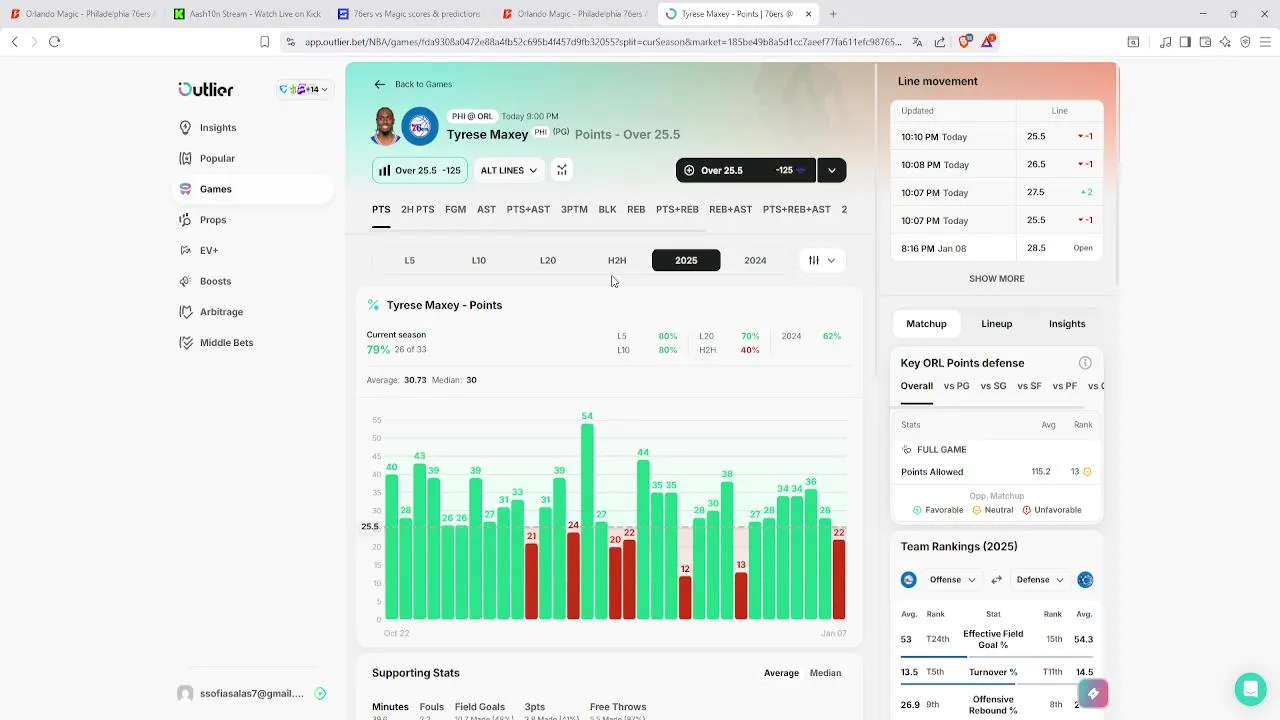Viewport: 1280px width, 720px height.
Task: Select the L5 split
Action: [x=409, y=260]
